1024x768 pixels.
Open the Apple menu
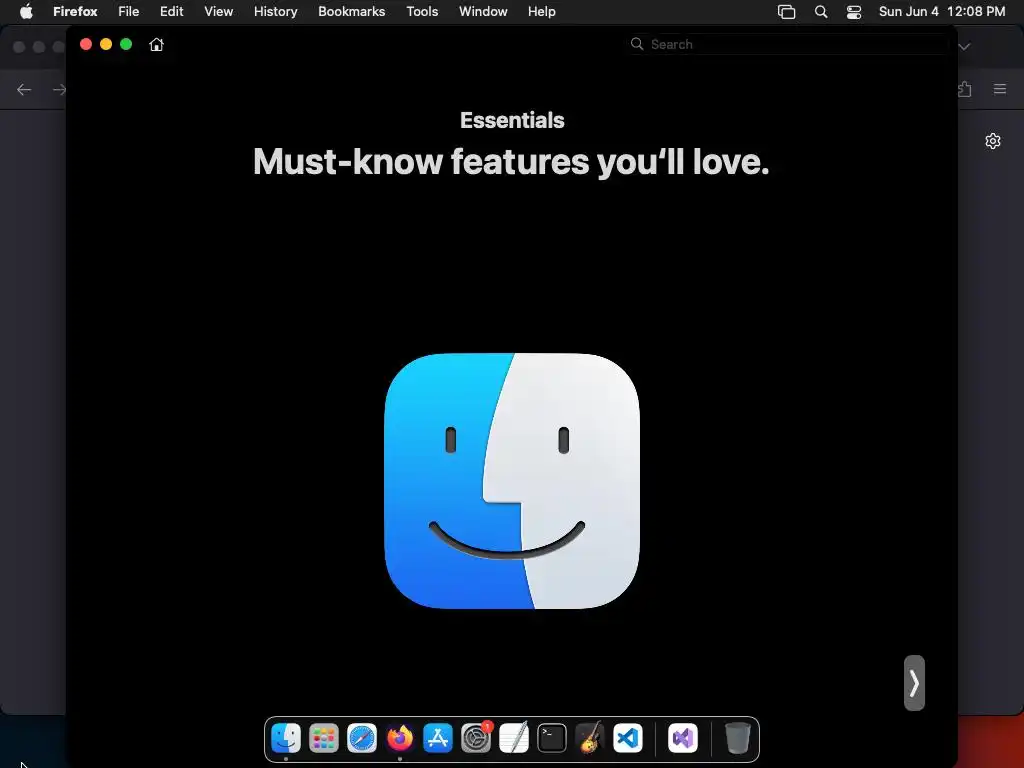26,11
